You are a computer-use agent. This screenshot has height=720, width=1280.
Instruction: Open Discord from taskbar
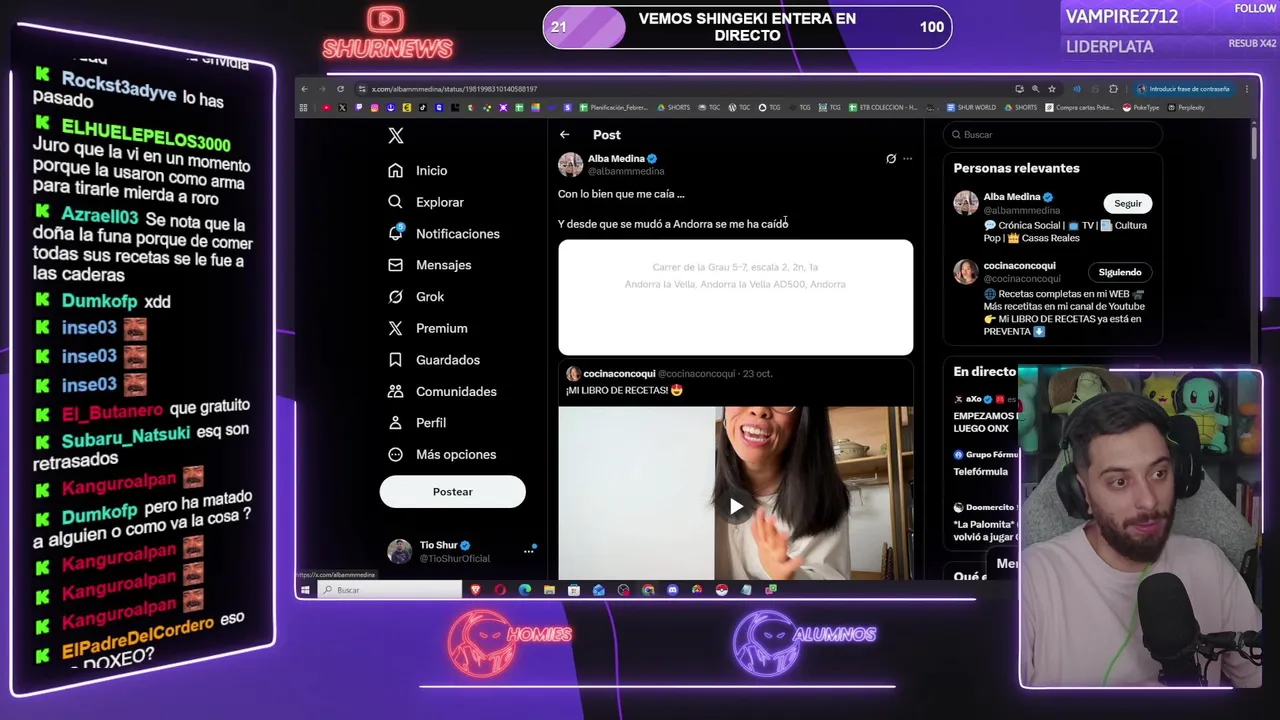pyautogui.click(x=672, y=590)
